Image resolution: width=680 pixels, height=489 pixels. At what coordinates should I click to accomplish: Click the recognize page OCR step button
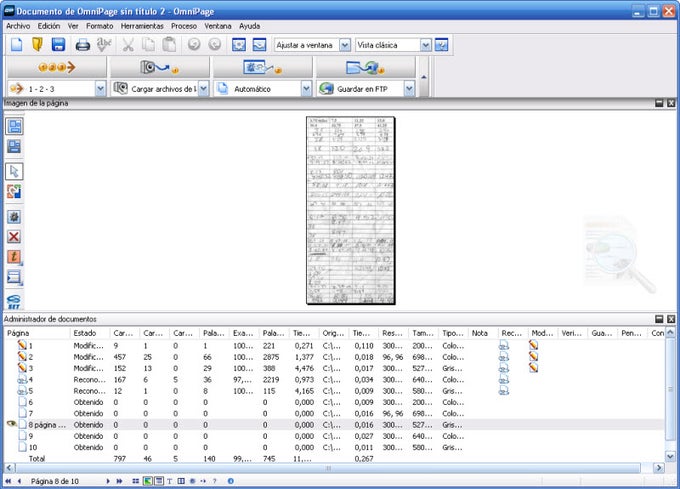pyautogui.click(x=262, y=68)
